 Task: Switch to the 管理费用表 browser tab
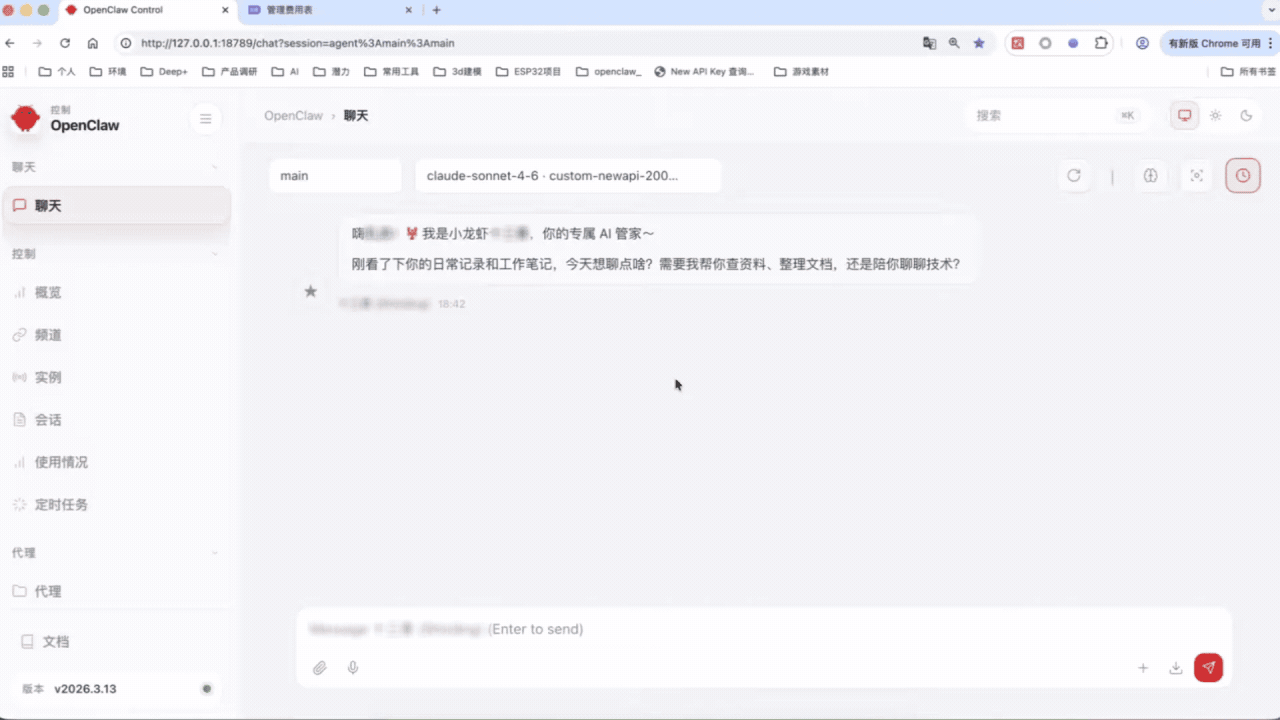320,10
